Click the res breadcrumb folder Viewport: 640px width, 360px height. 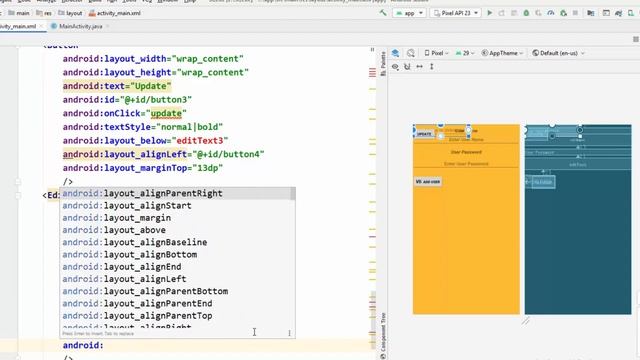click(x=44, y=13)
